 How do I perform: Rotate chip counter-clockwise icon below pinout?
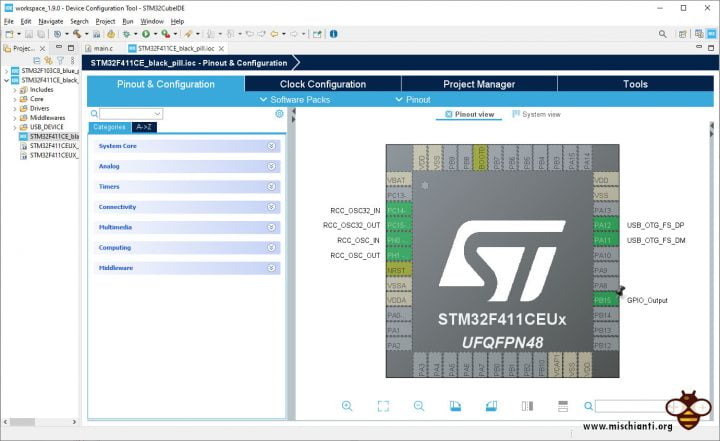(x=491, y=406)
